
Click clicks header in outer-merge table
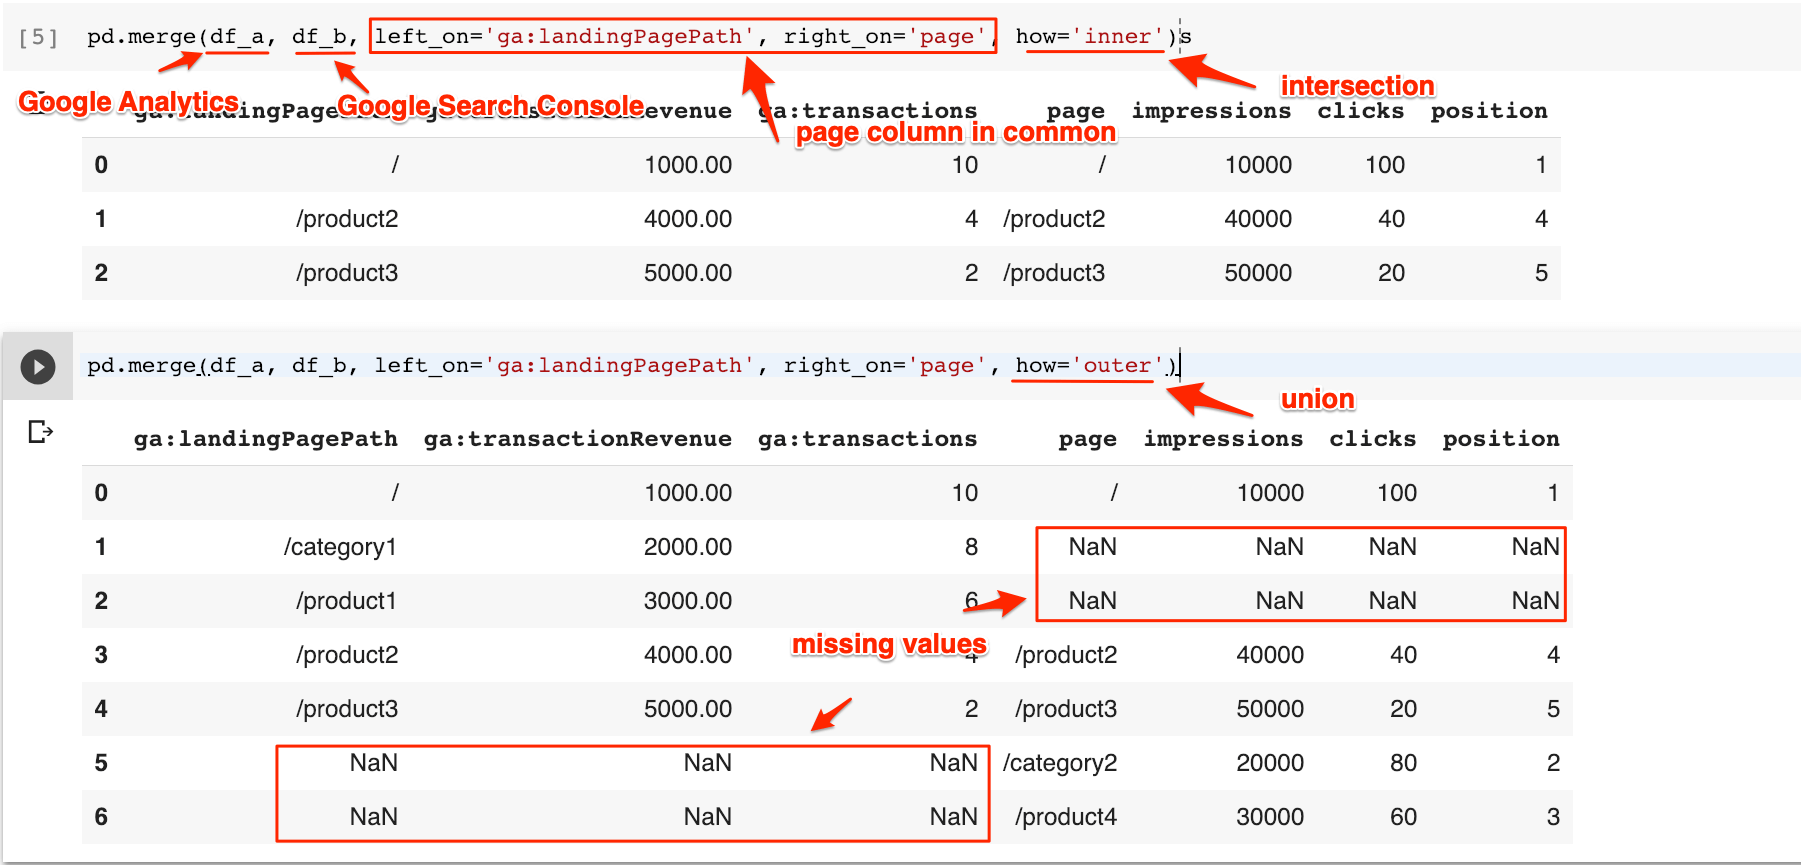(x=1372, y=438)
